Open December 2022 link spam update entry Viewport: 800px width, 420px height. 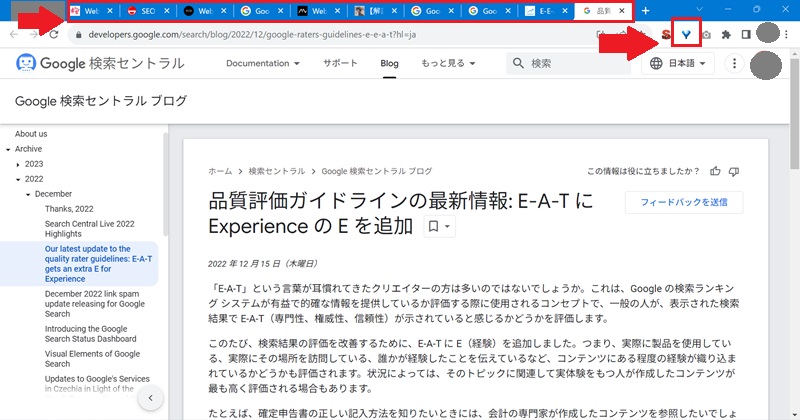click(x=94, y=304)
